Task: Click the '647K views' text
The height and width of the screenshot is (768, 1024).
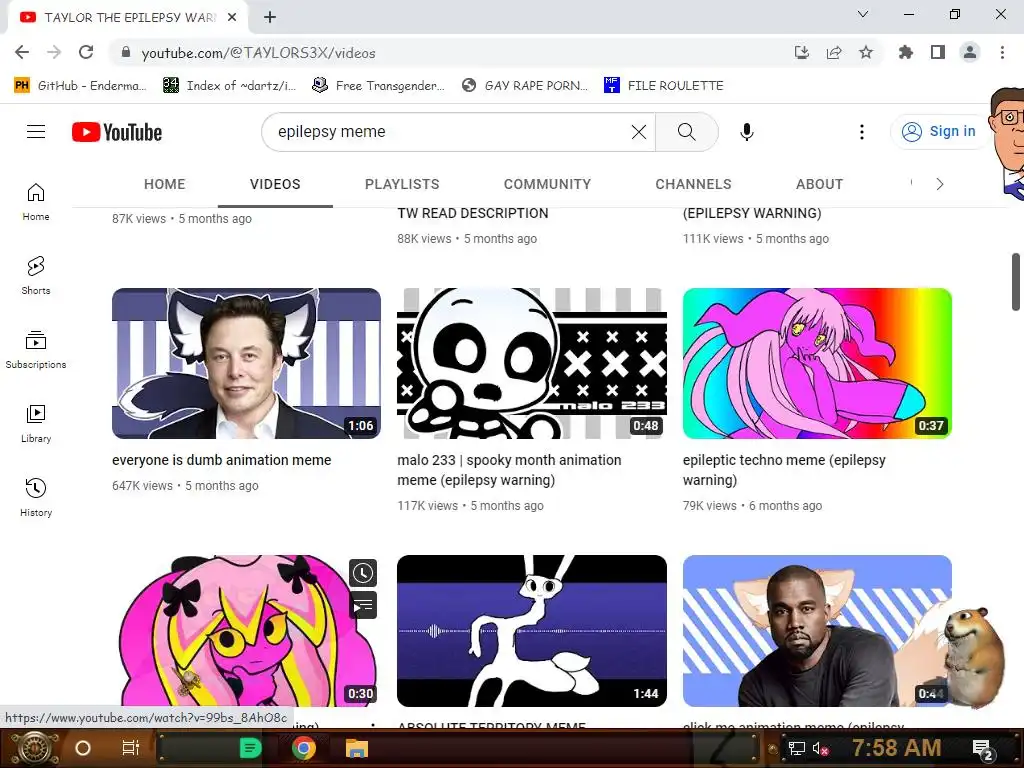Action: [142, 486]
